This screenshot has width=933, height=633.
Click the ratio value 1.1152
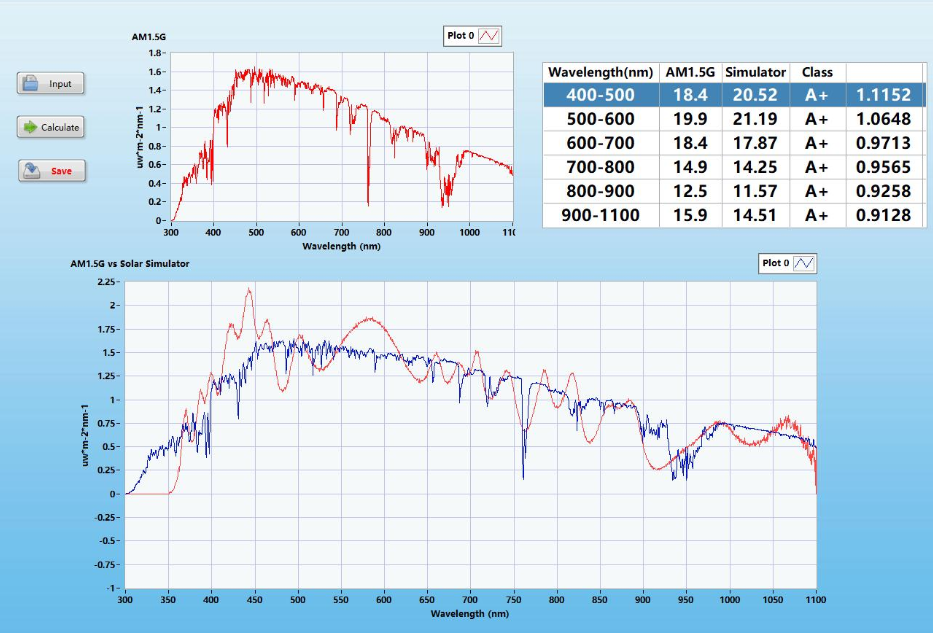pyautogui.click(x=884, y=95)
